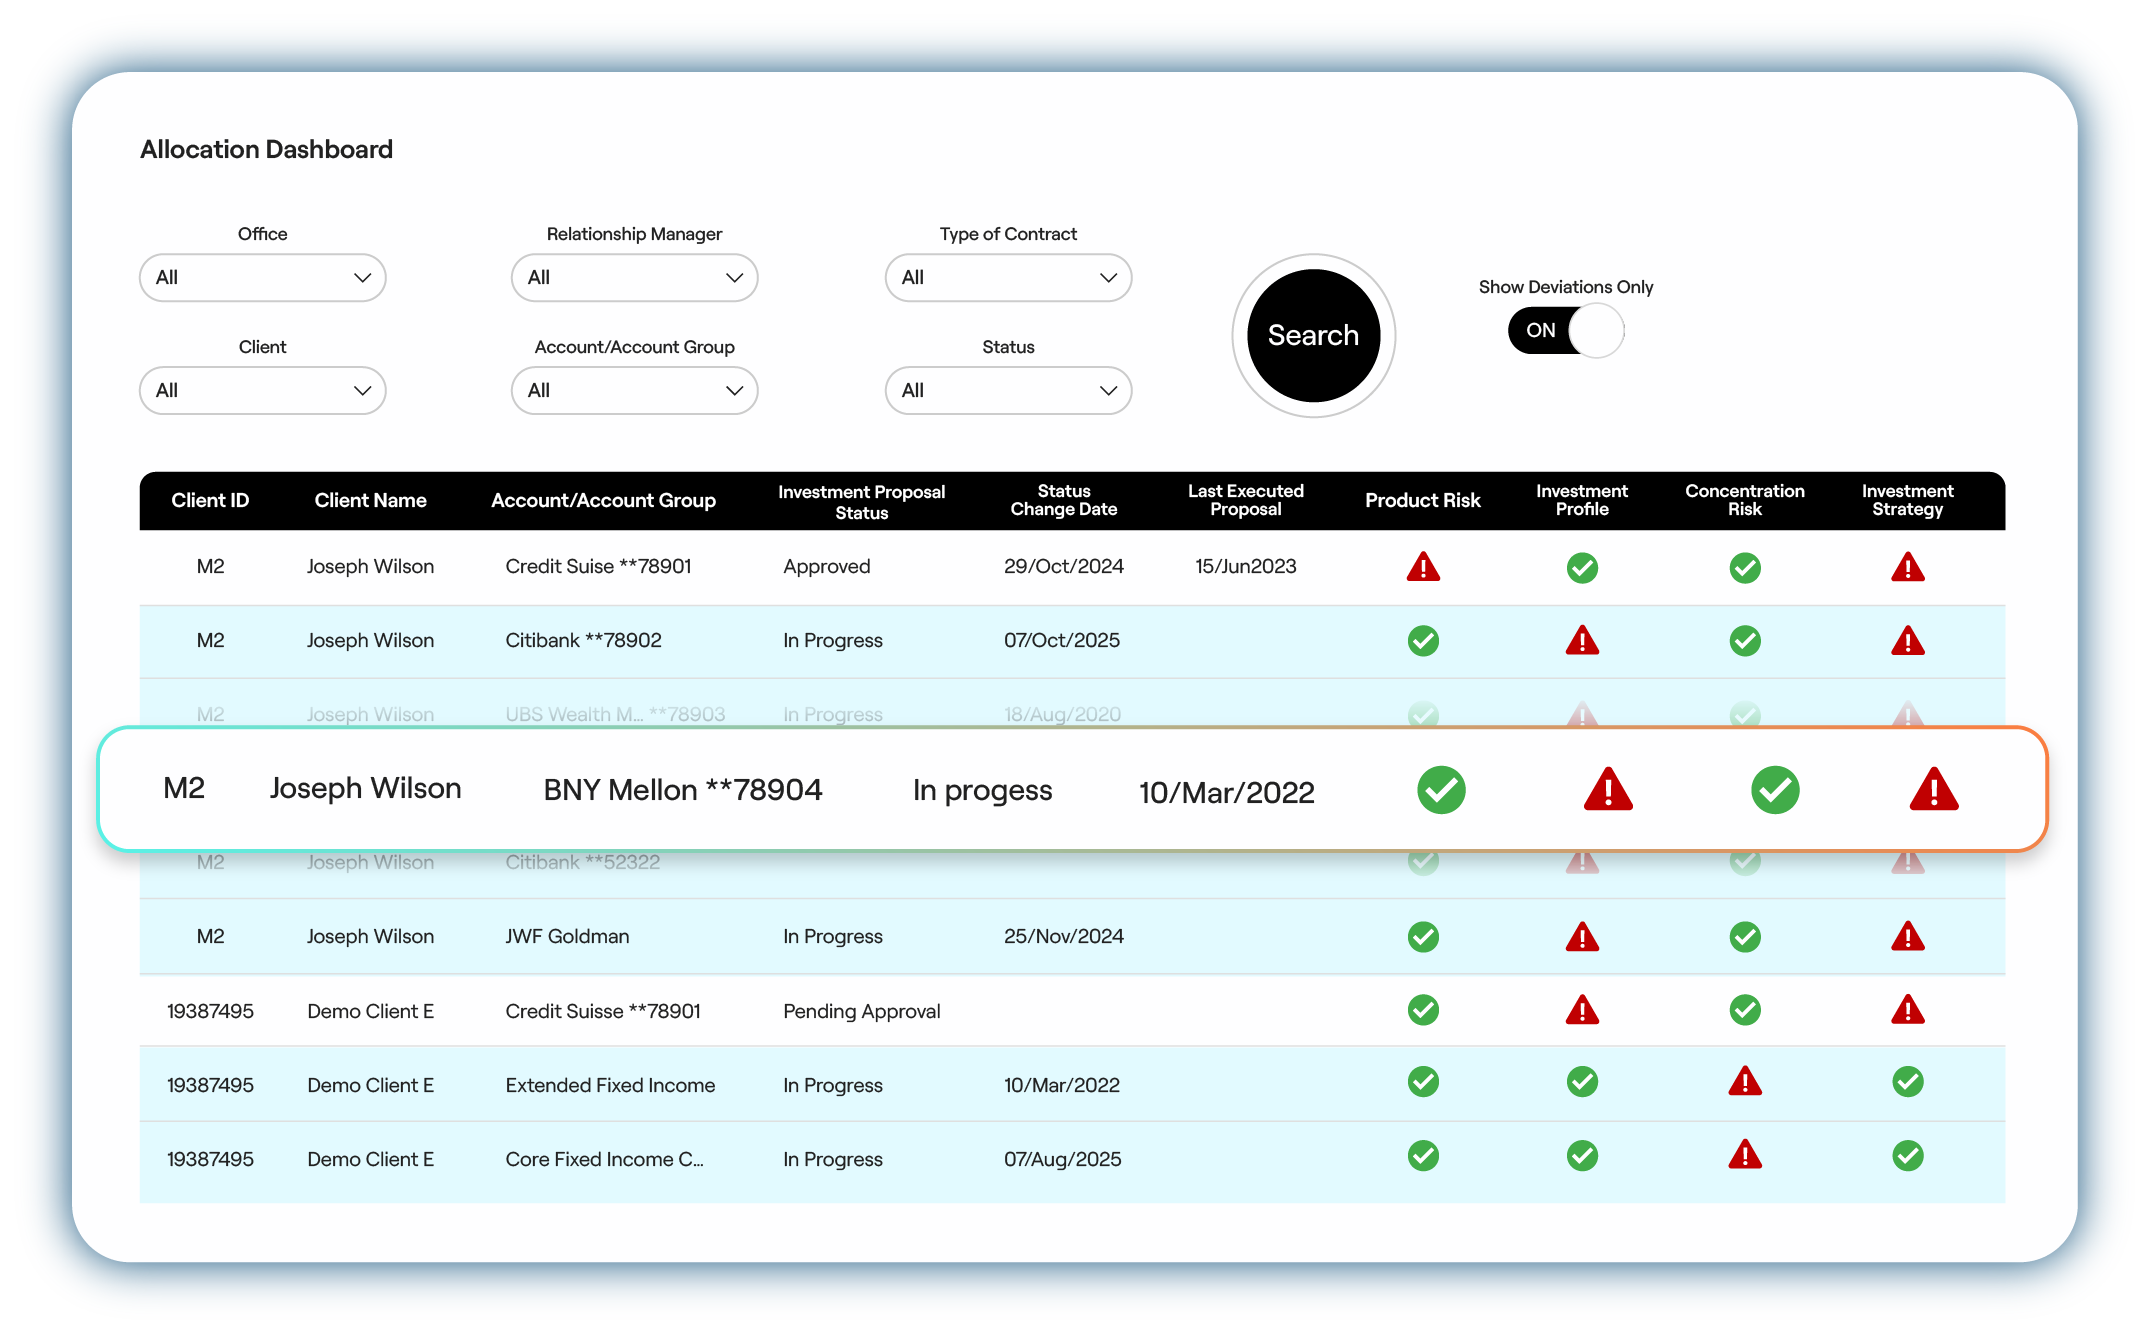The image size is (2150, 1335).
Task: Click Product Risk warning icon for Credit Suise **78901
Action: click(1422, 567)
